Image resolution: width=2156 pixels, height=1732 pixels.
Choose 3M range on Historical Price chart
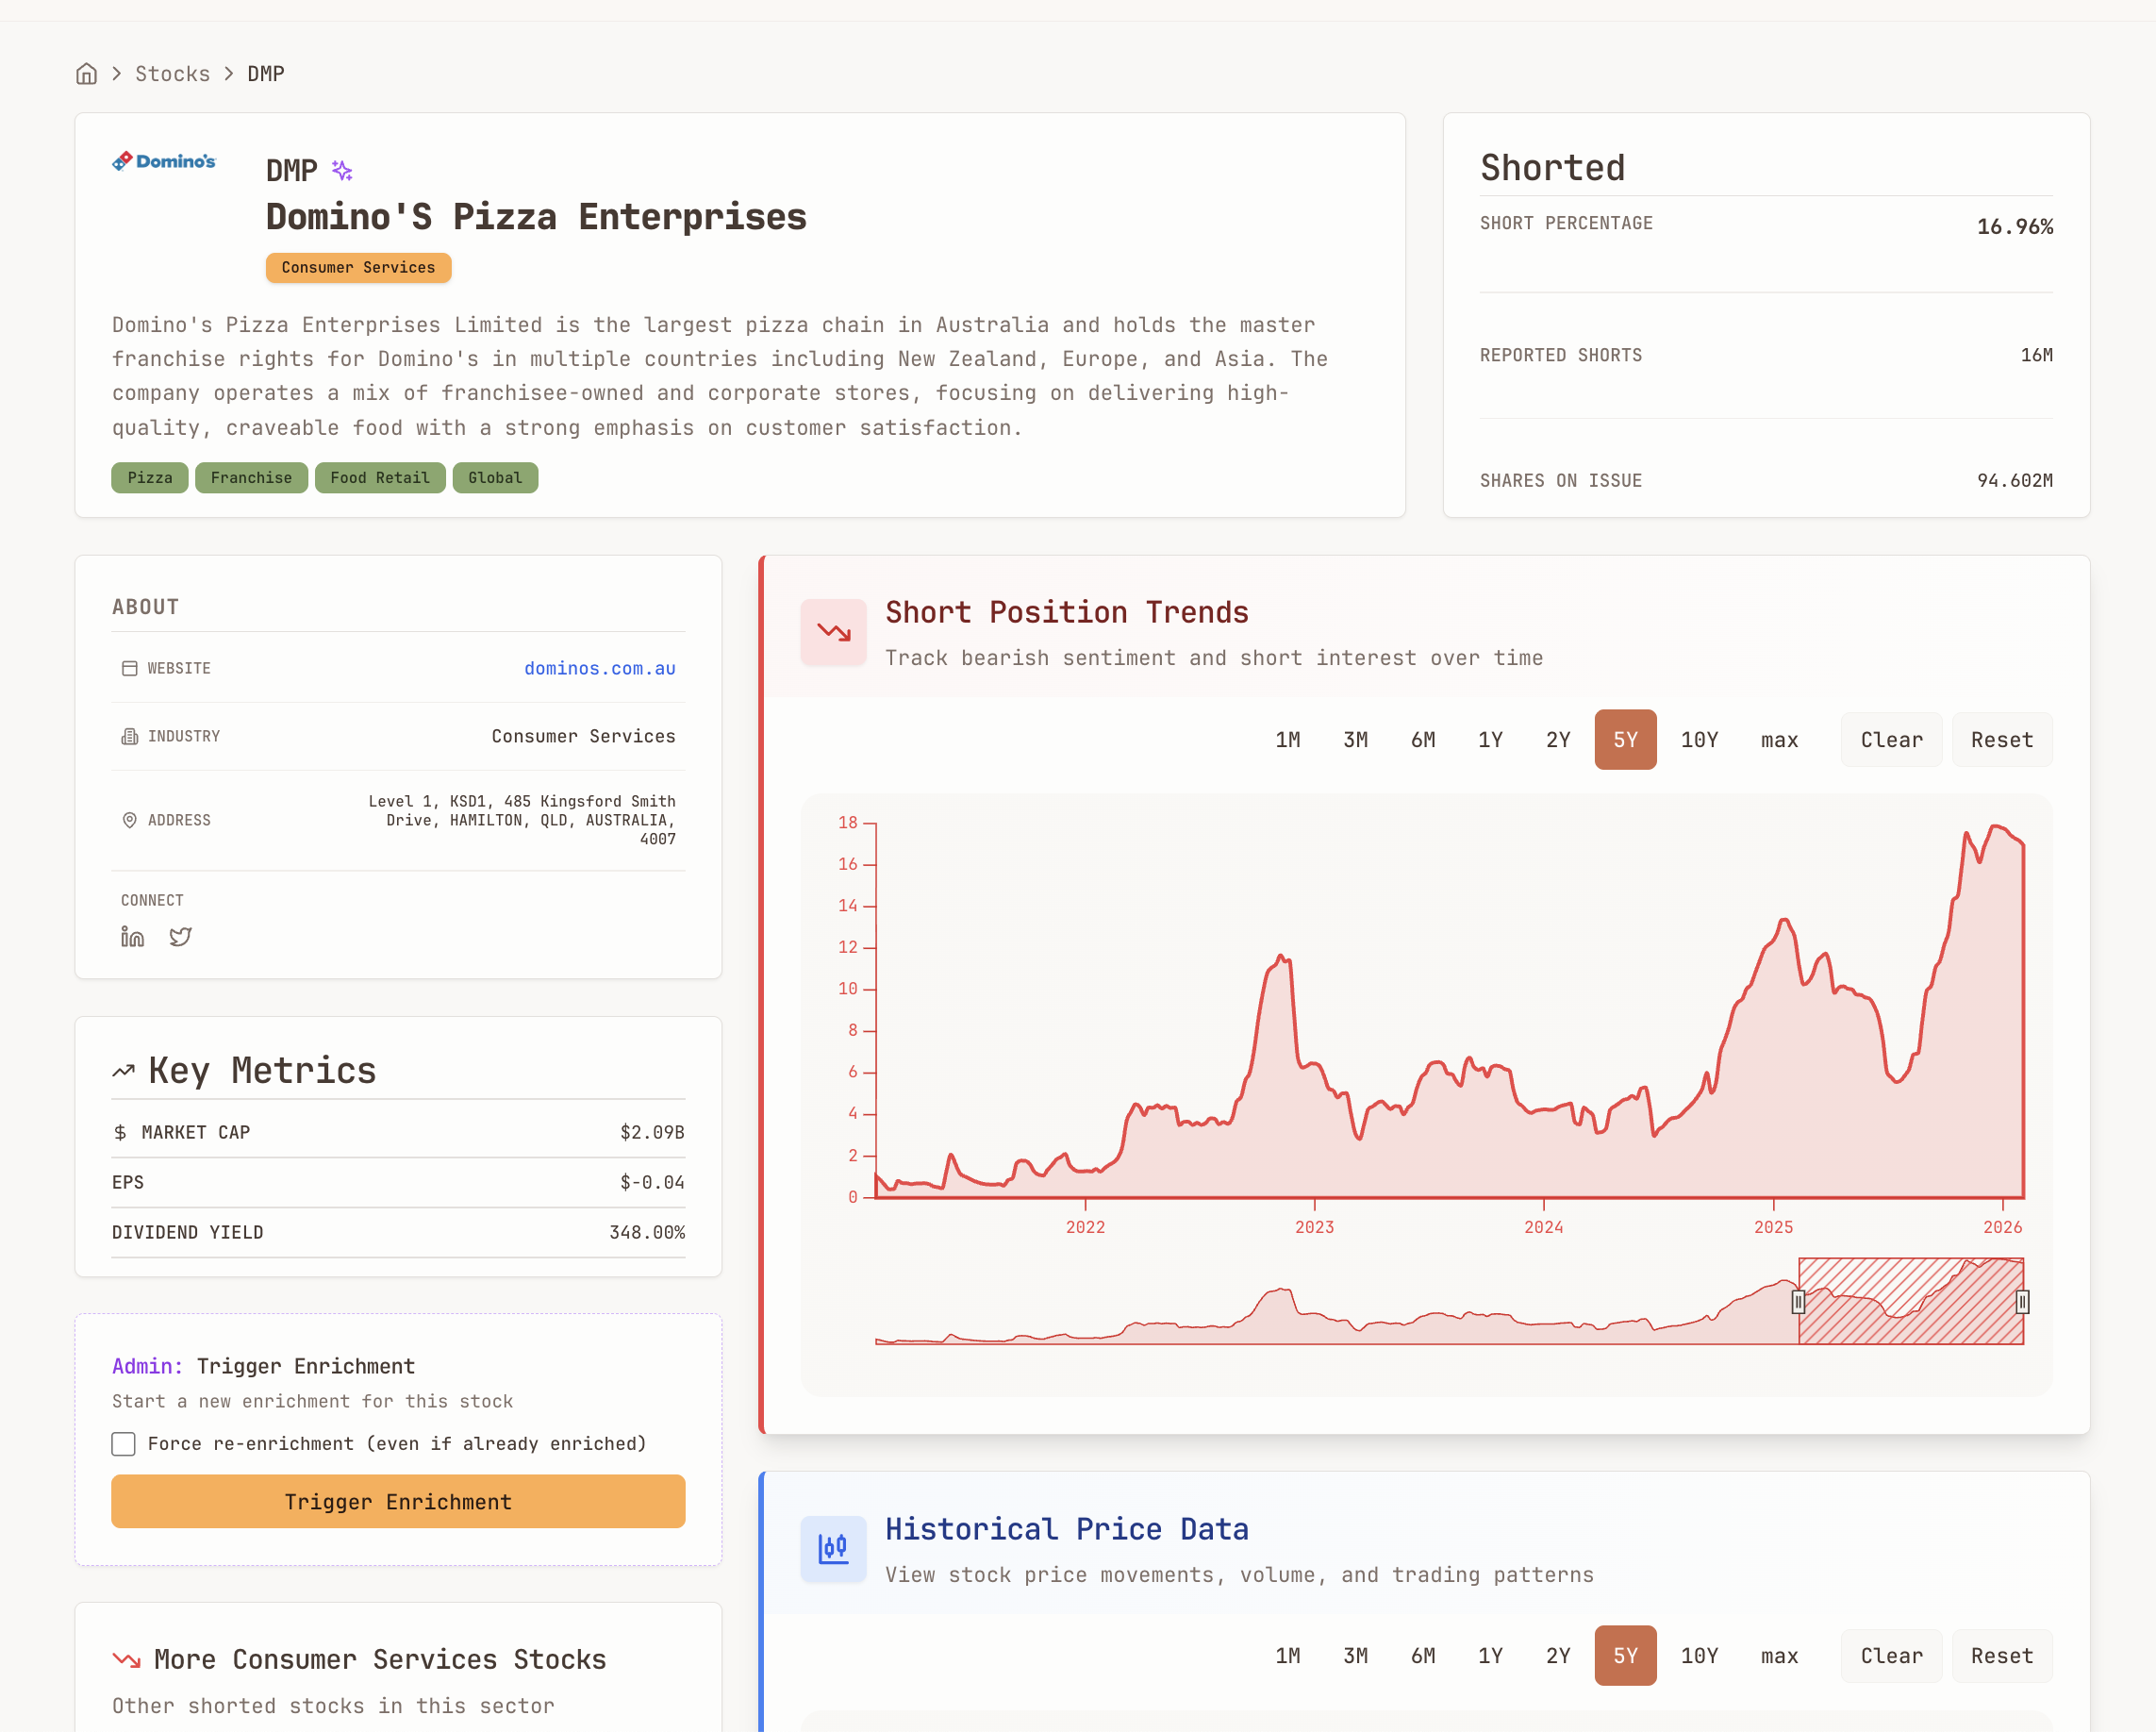point(1355,1656)
